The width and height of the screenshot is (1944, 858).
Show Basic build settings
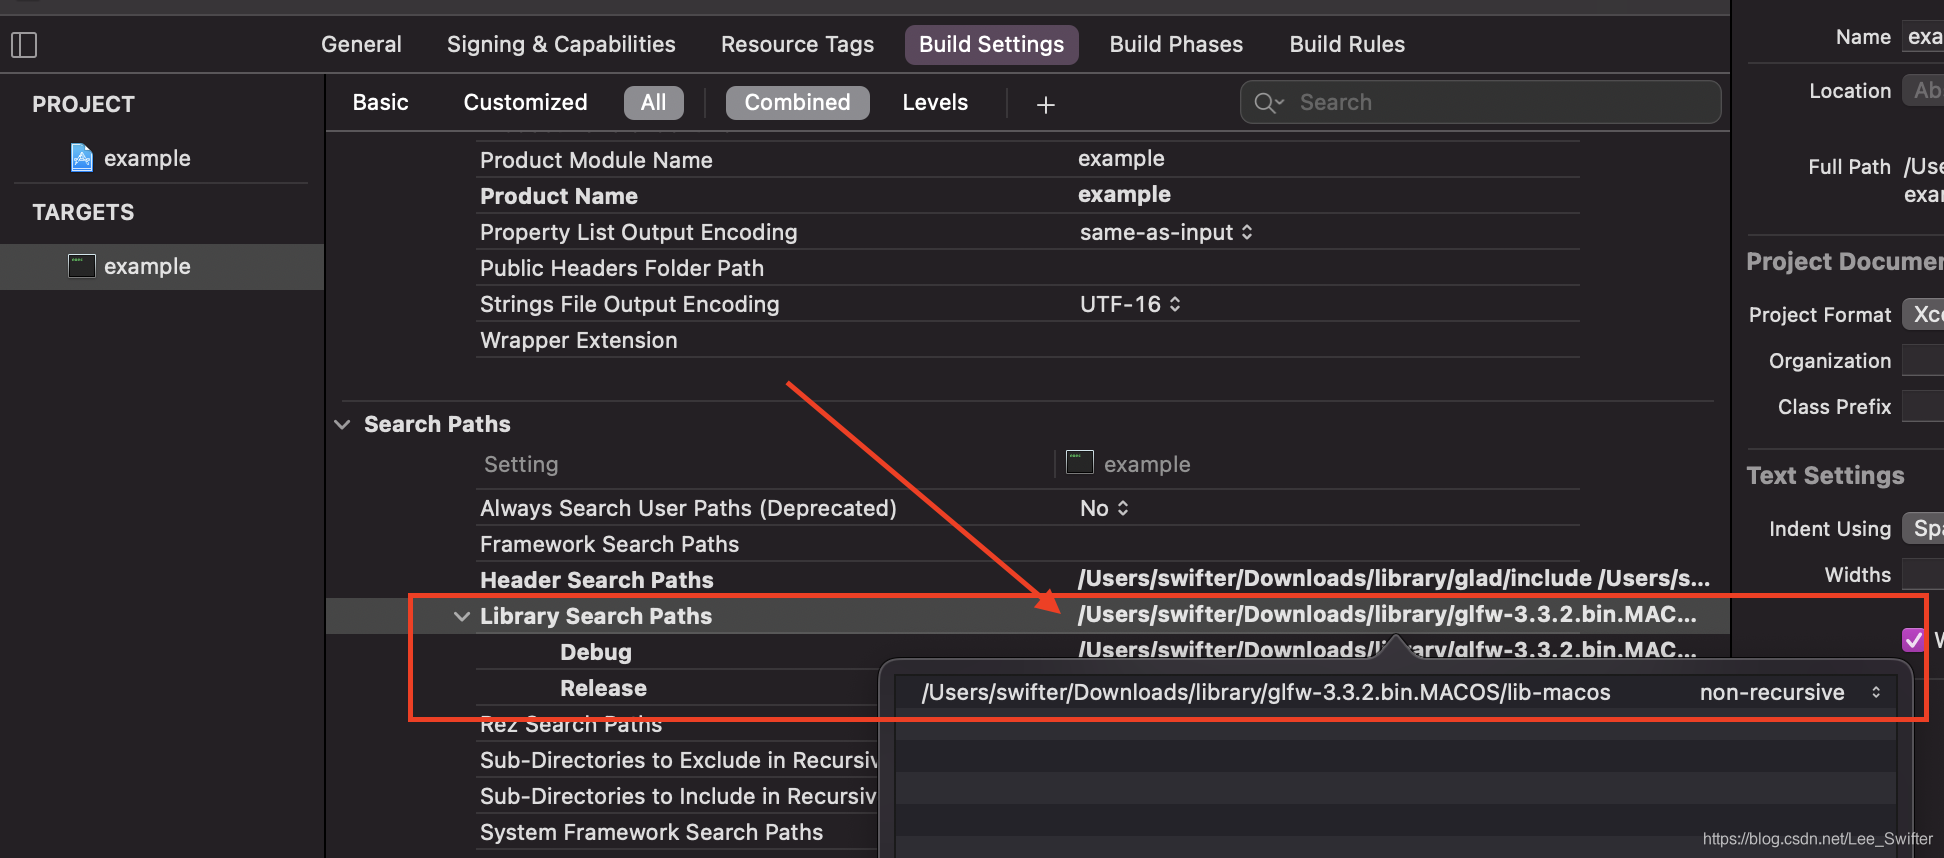tap(381, 102)
